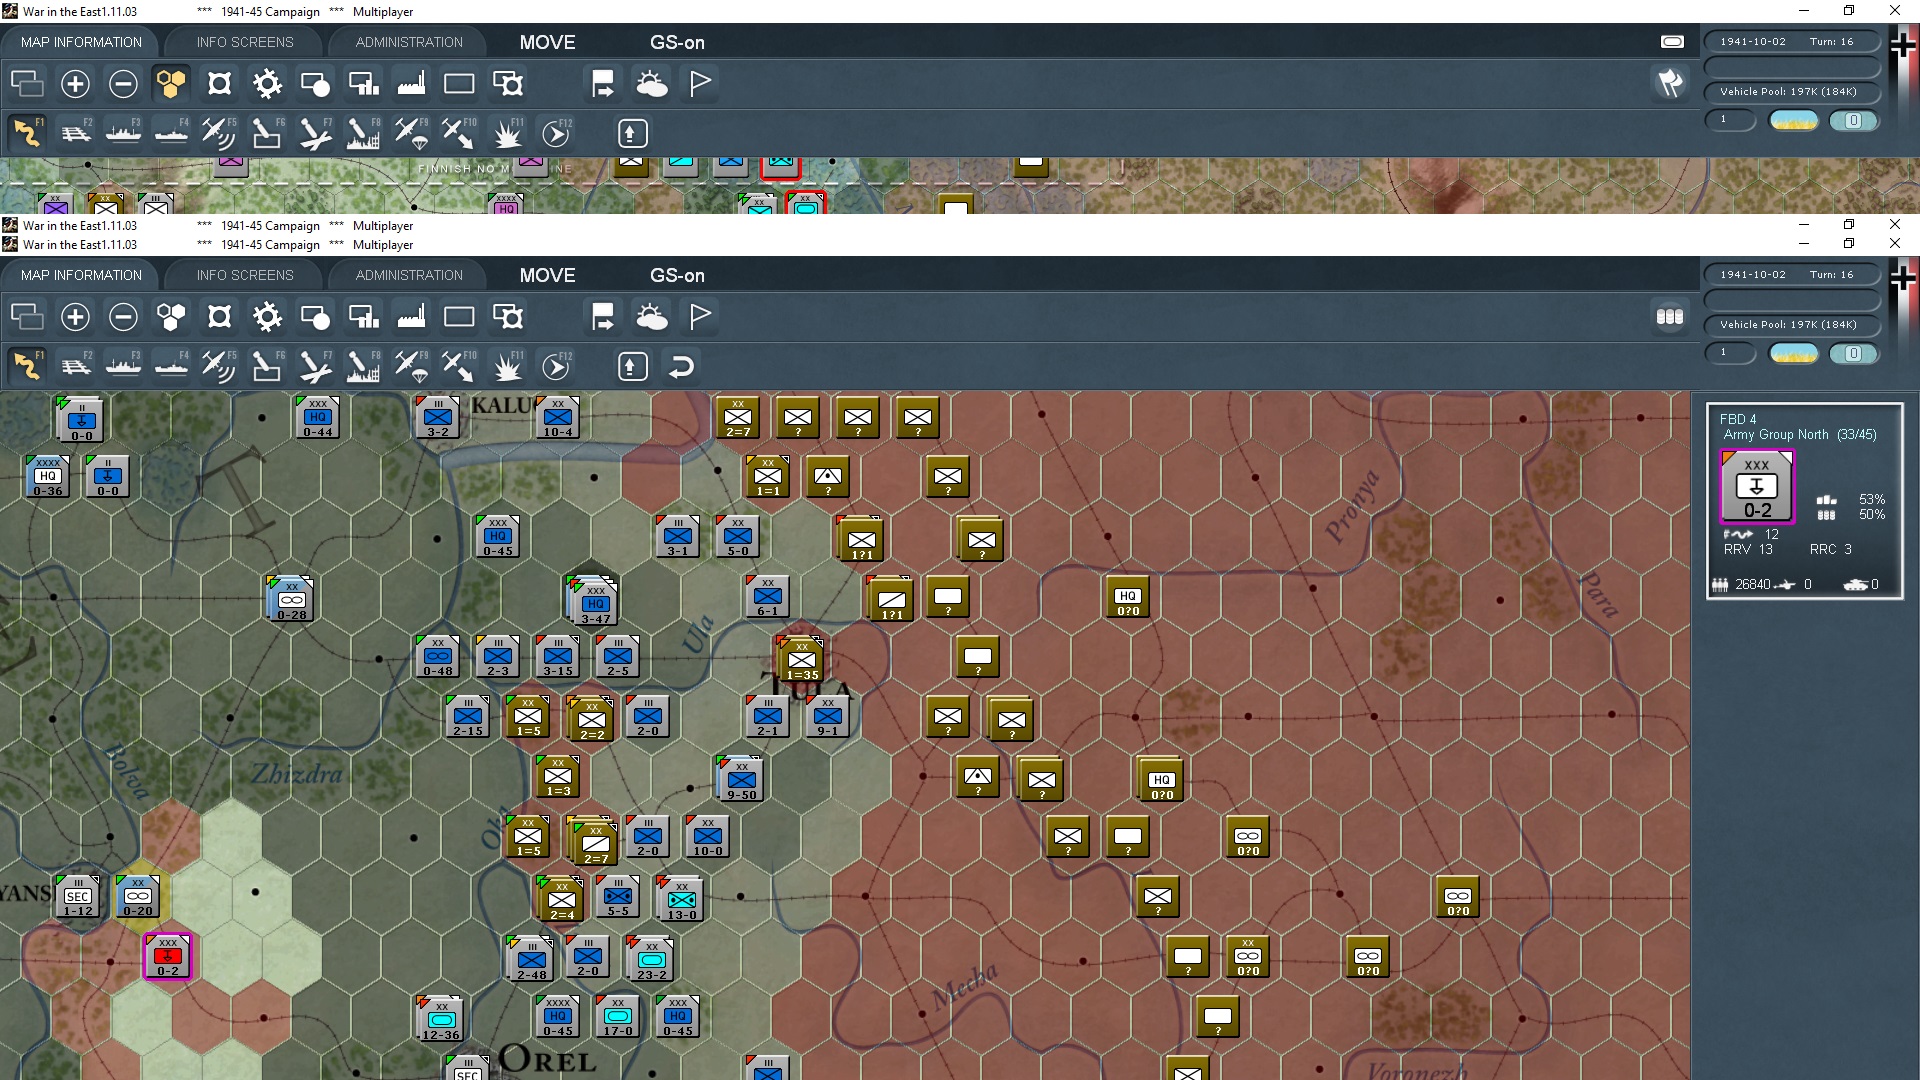
Task: Activate F3 naval transport mode
Action: [124, 366]
